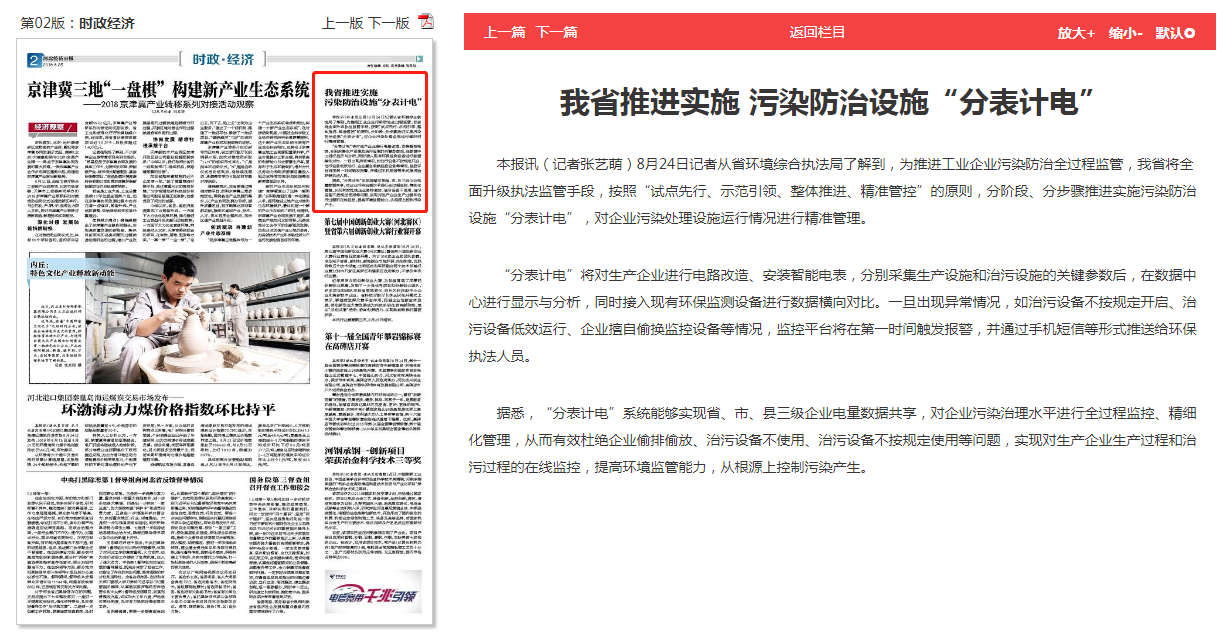Screen dimensions: 1223x638
Task: Reset font size with 默认
Action: coord(1168,33)
